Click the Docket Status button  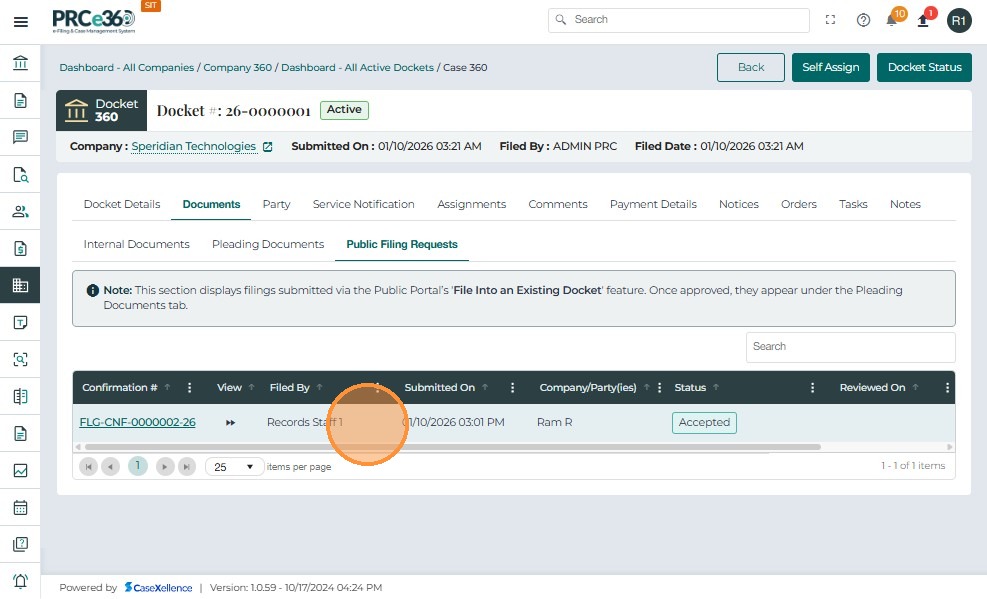(925, 67)
